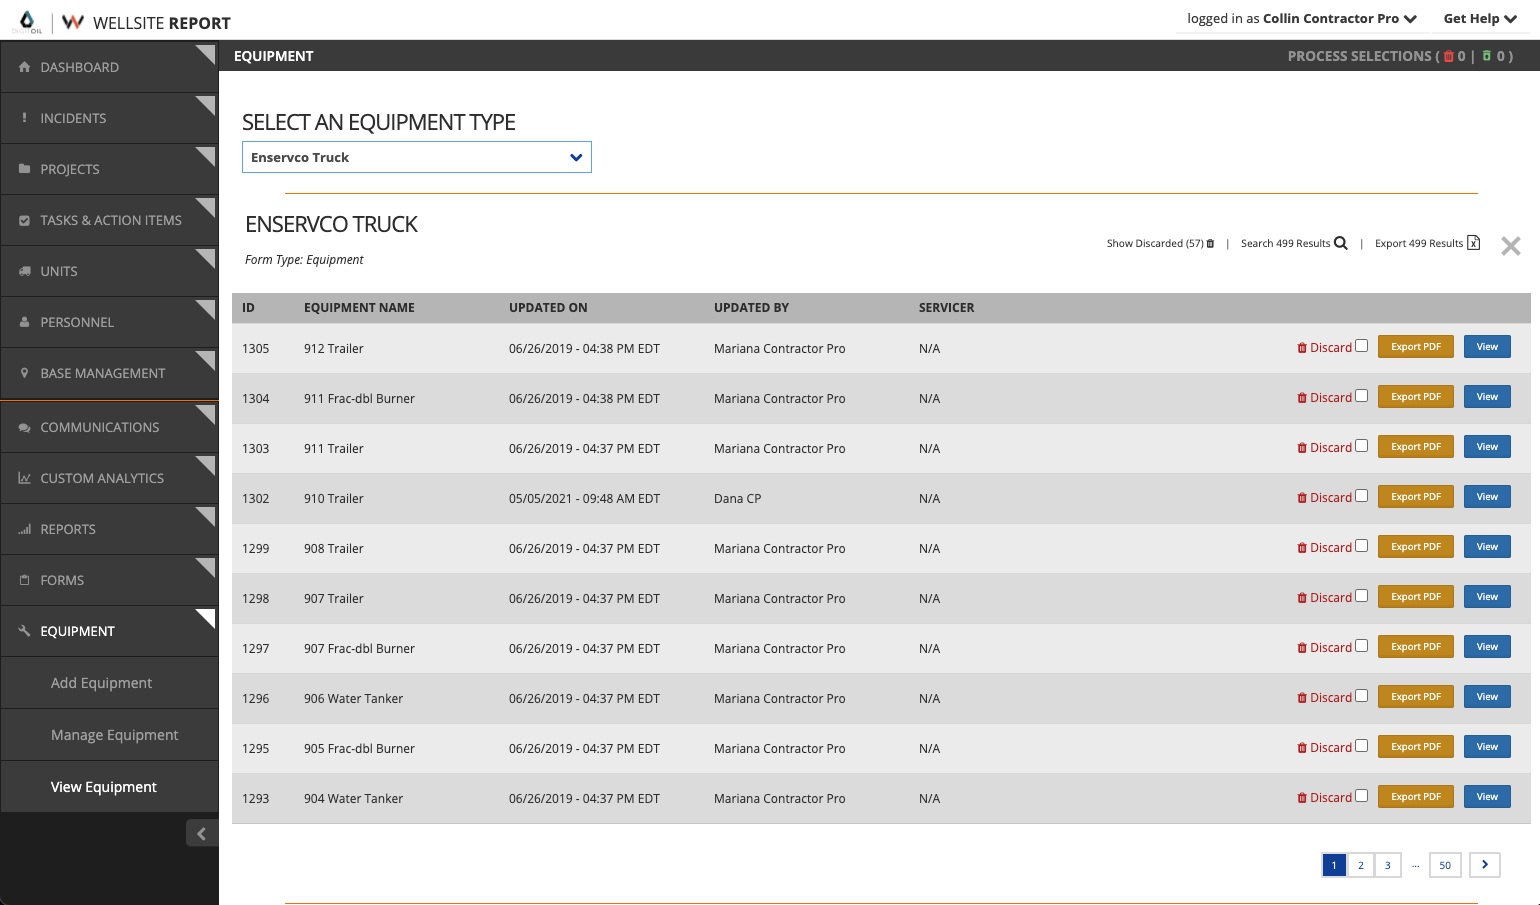Viewport: 1540px width, 905px height.
Task: Click the Show Discarded trash icon
Action: click(x=1210, y=244)
